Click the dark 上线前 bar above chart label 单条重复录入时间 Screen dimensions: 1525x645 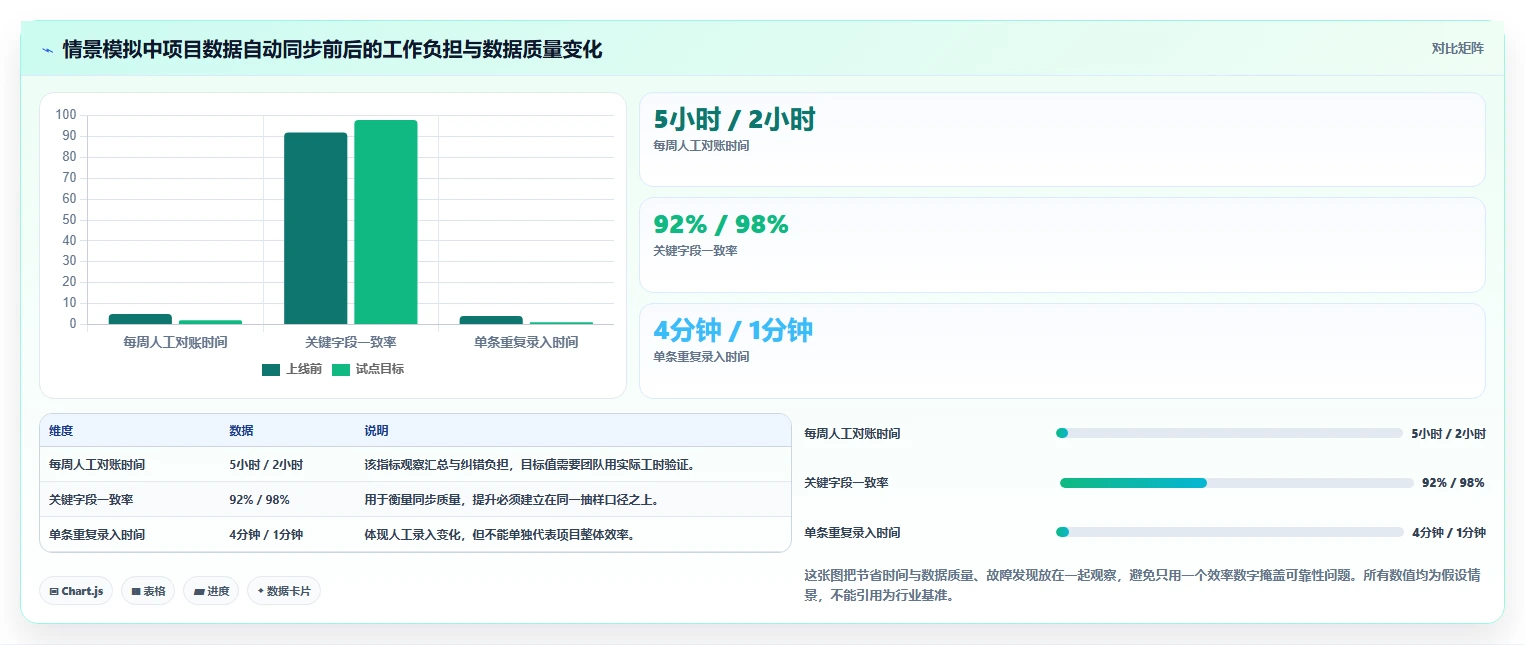[x=491, y=320]
